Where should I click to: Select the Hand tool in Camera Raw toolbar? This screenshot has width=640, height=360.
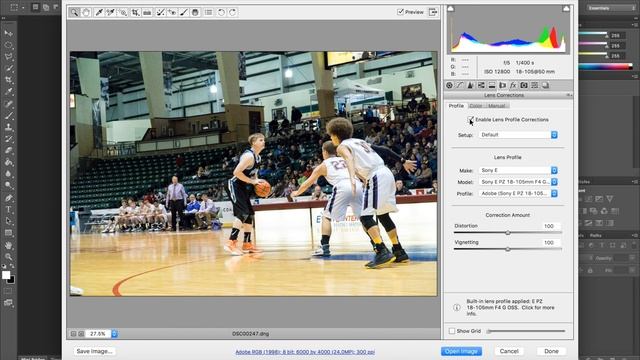click(86, 12)
